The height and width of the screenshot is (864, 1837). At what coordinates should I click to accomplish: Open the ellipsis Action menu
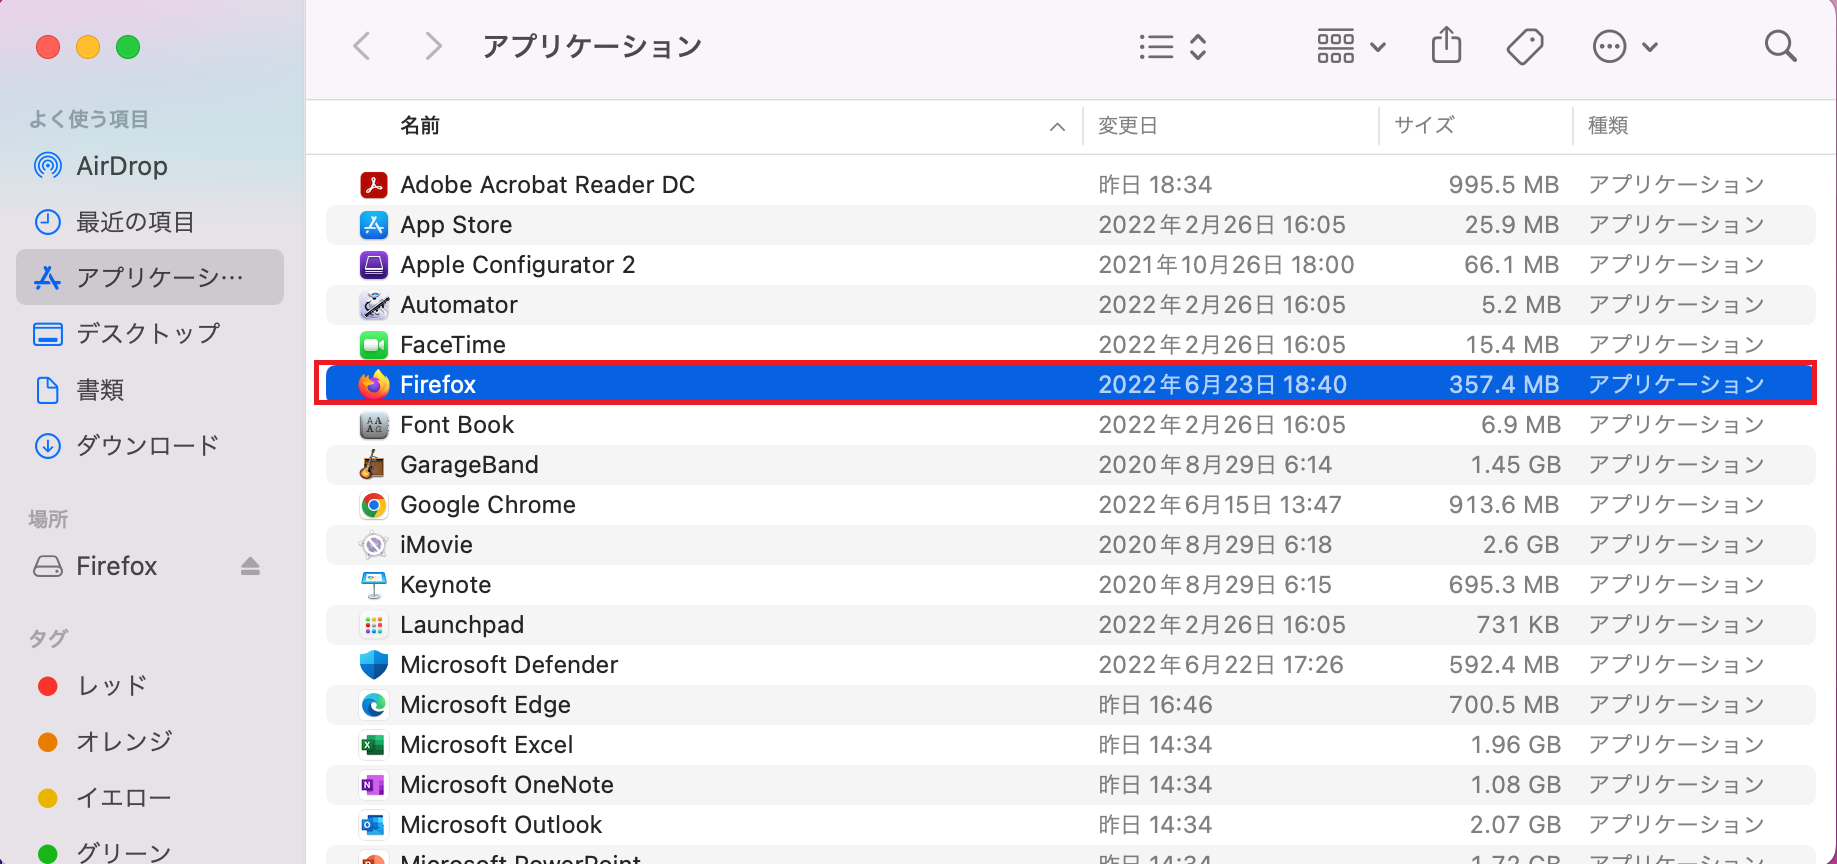1624,46
